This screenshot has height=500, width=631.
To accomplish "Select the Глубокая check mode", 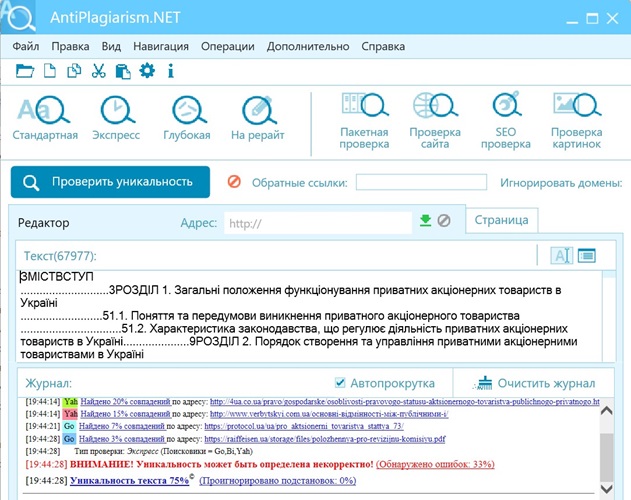I will click(187, 118).
